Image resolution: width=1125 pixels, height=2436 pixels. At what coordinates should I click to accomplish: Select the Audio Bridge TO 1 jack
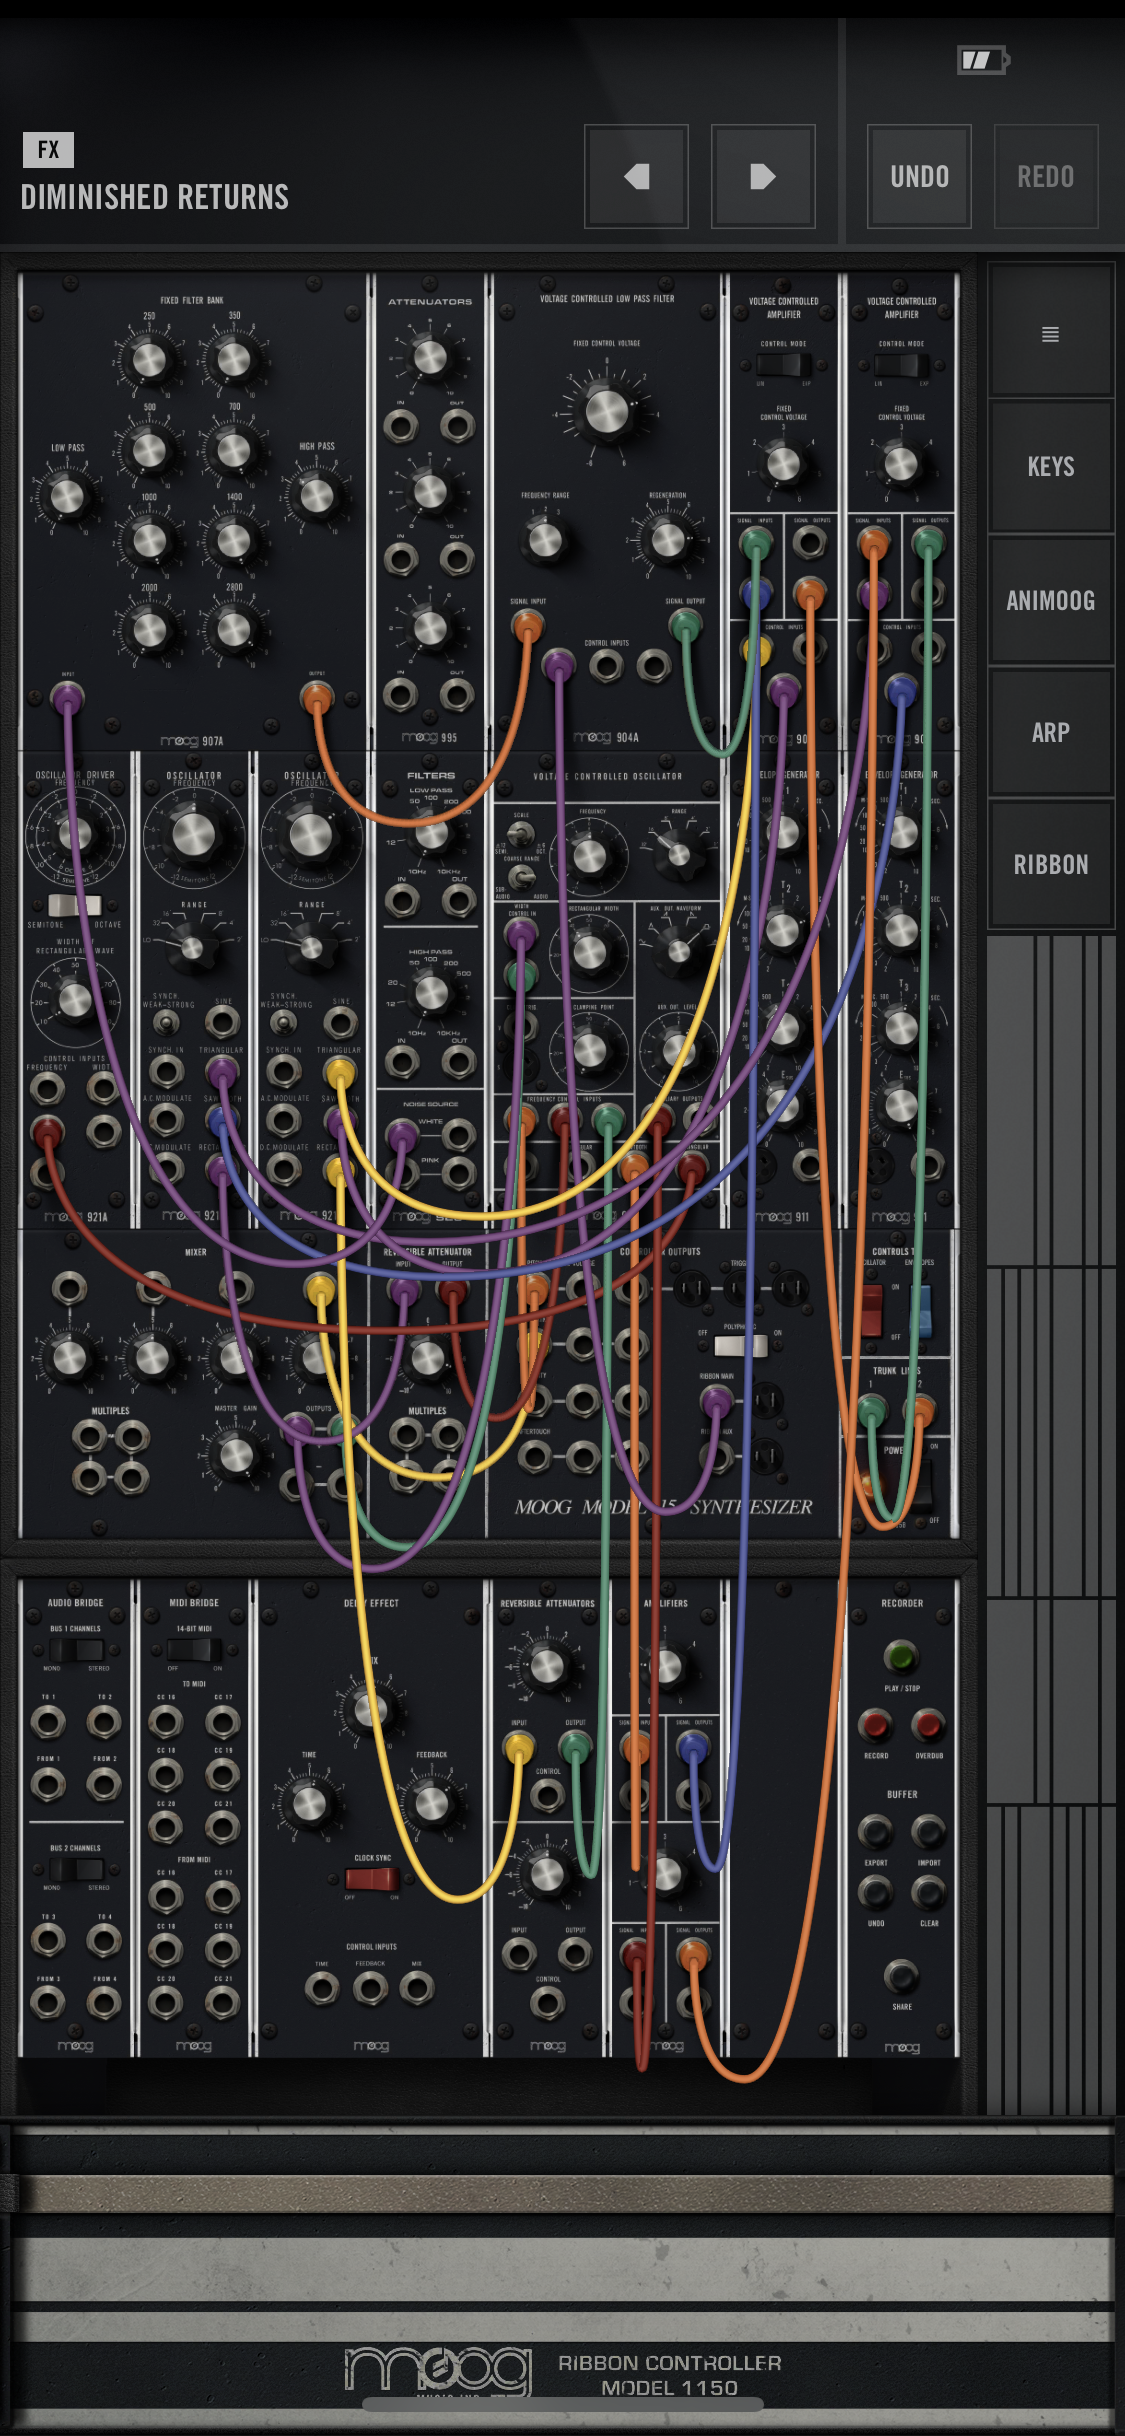pyautogui.click(x=48, y=1721)
